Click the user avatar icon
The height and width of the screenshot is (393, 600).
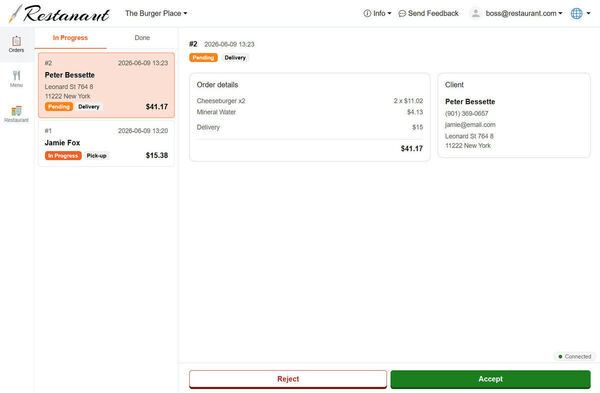[x=476, y=13]
